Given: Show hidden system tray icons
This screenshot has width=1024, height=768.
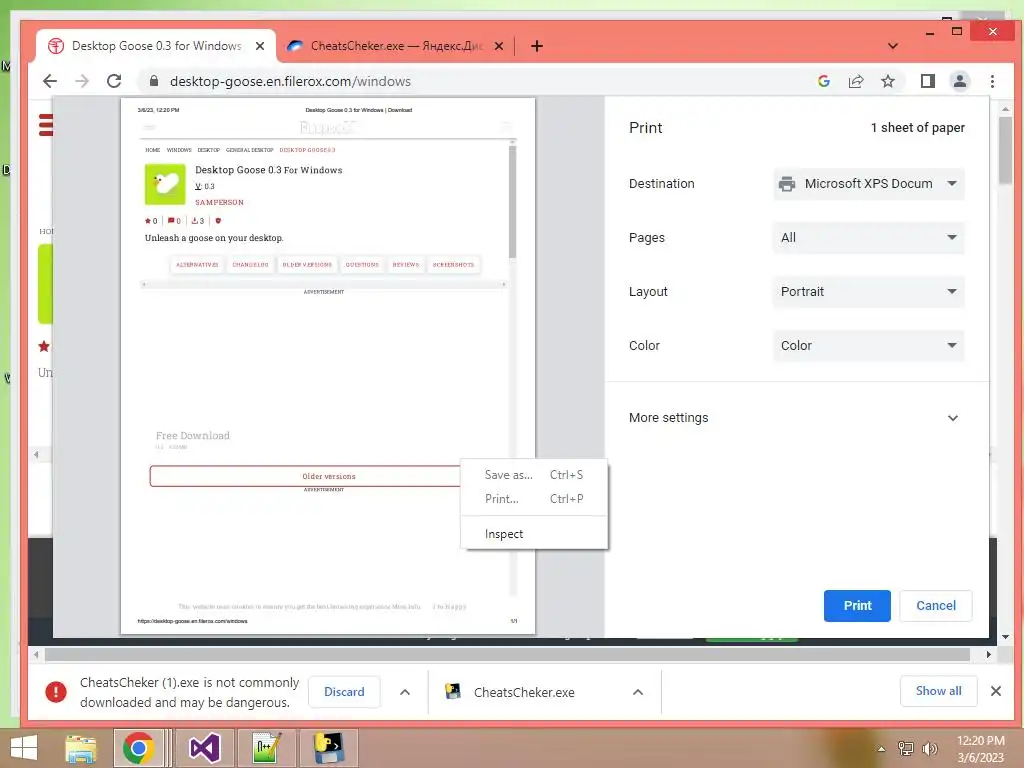Looking at the screenshot, I should pyautogui.click(x=882, y=749).
